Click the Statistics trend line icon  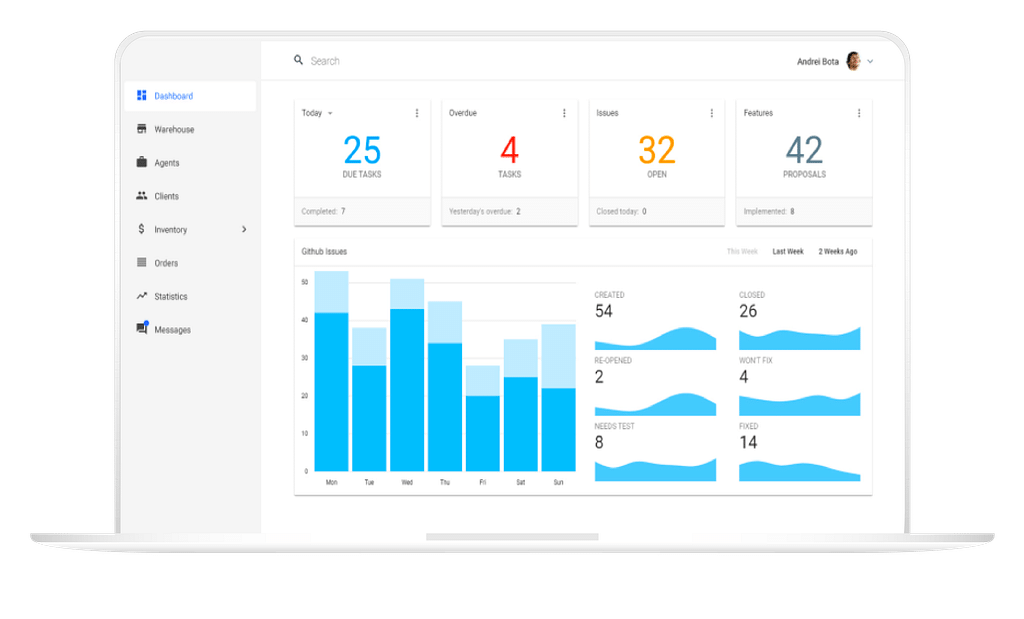click(142, 296)
